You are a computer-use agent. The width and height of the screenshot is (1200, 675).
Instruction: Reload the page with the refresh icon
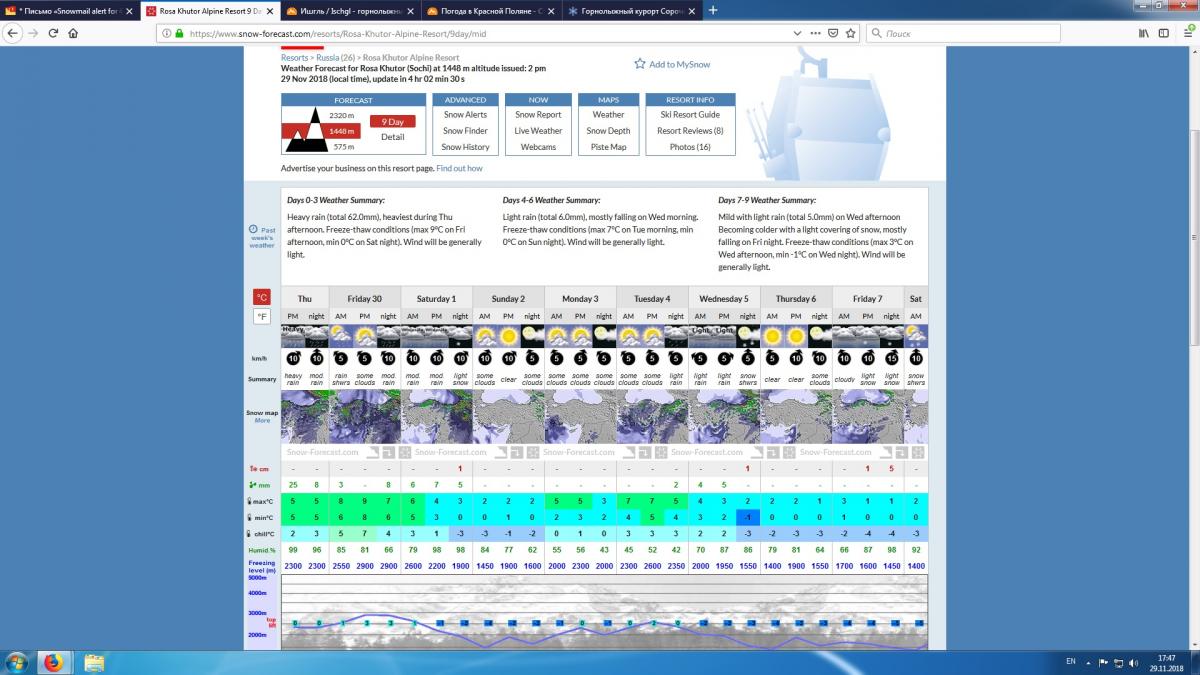[53, 33]
